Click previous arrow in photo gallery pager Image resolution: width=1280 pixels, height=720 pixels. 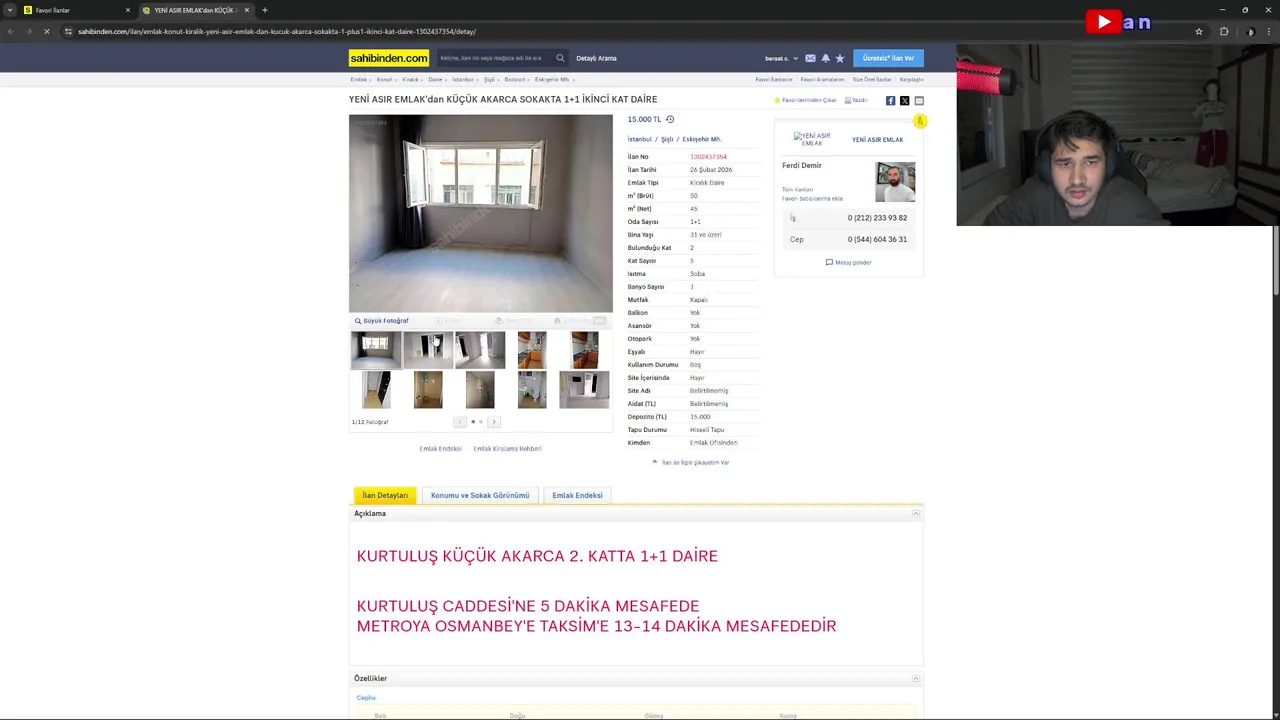460,422
